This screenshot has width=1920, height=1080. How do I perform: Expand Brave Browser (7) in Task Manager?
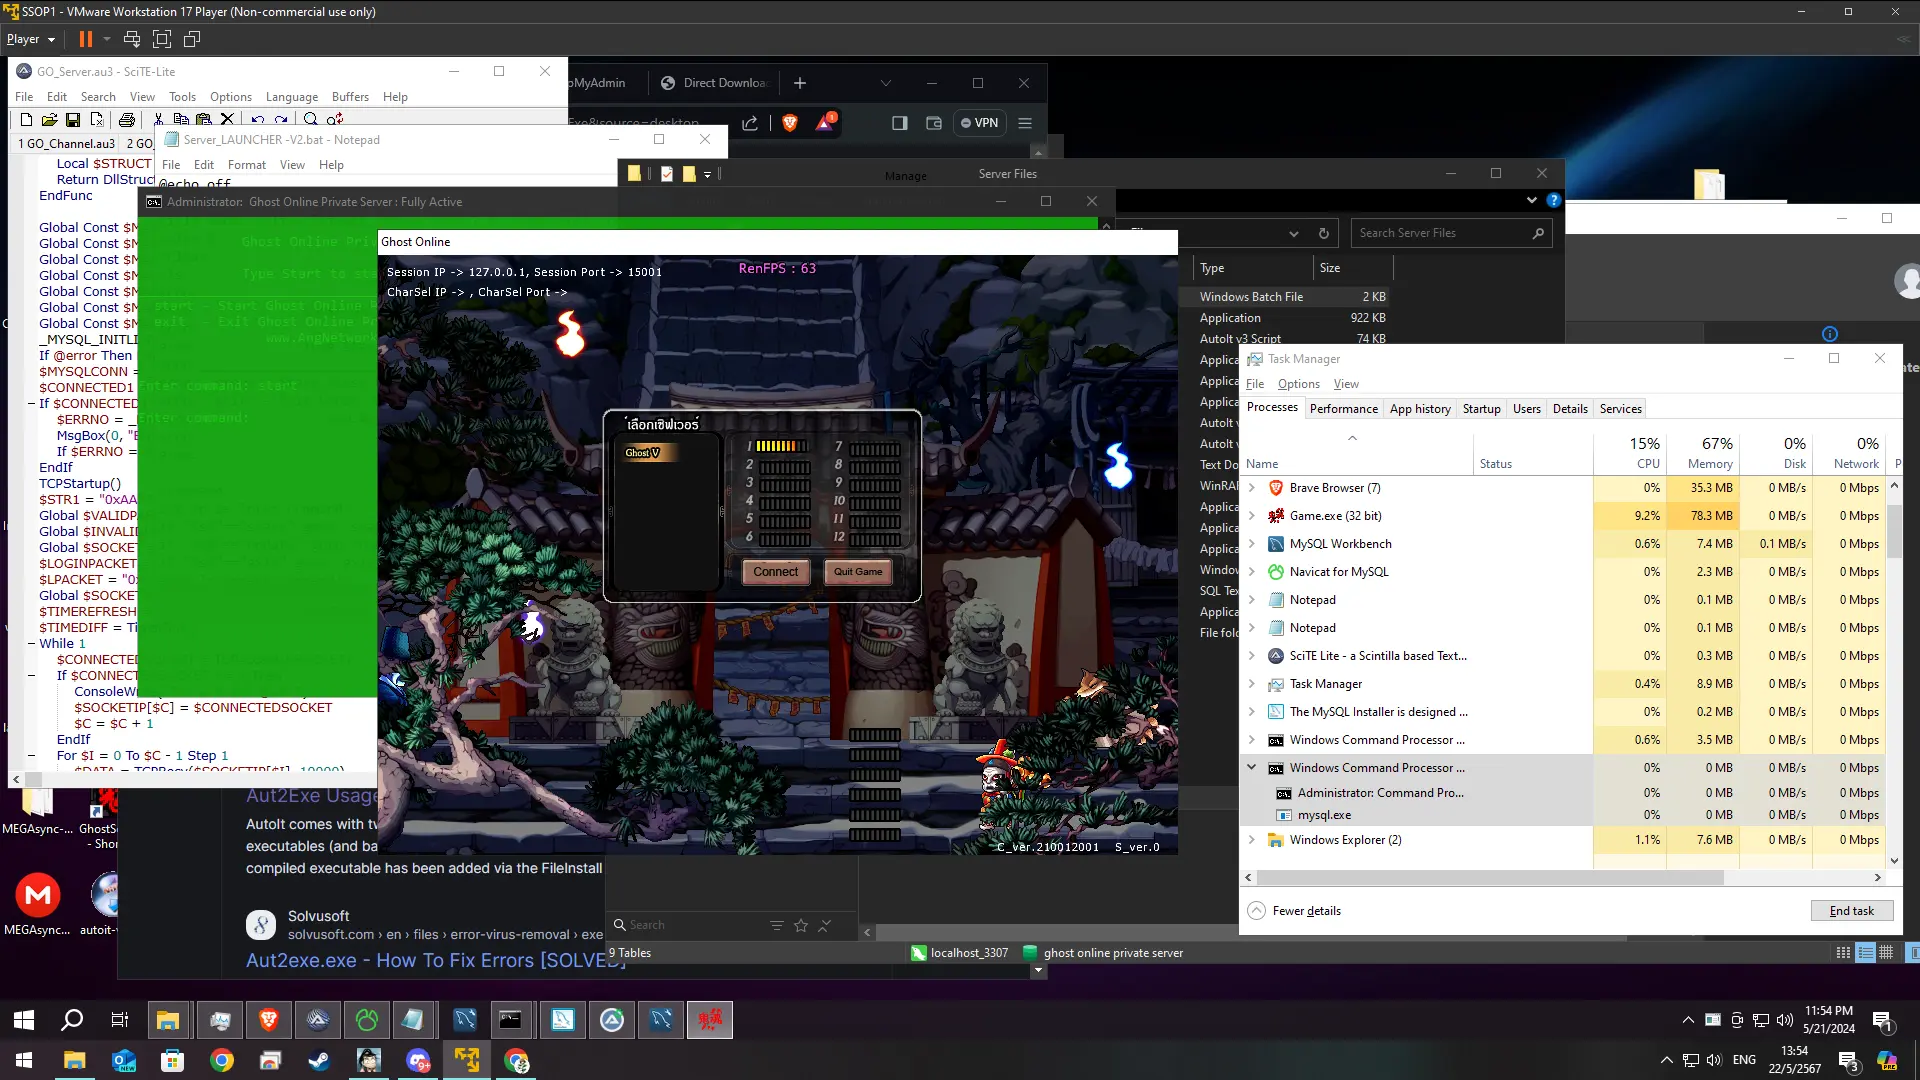[1251, 488]
